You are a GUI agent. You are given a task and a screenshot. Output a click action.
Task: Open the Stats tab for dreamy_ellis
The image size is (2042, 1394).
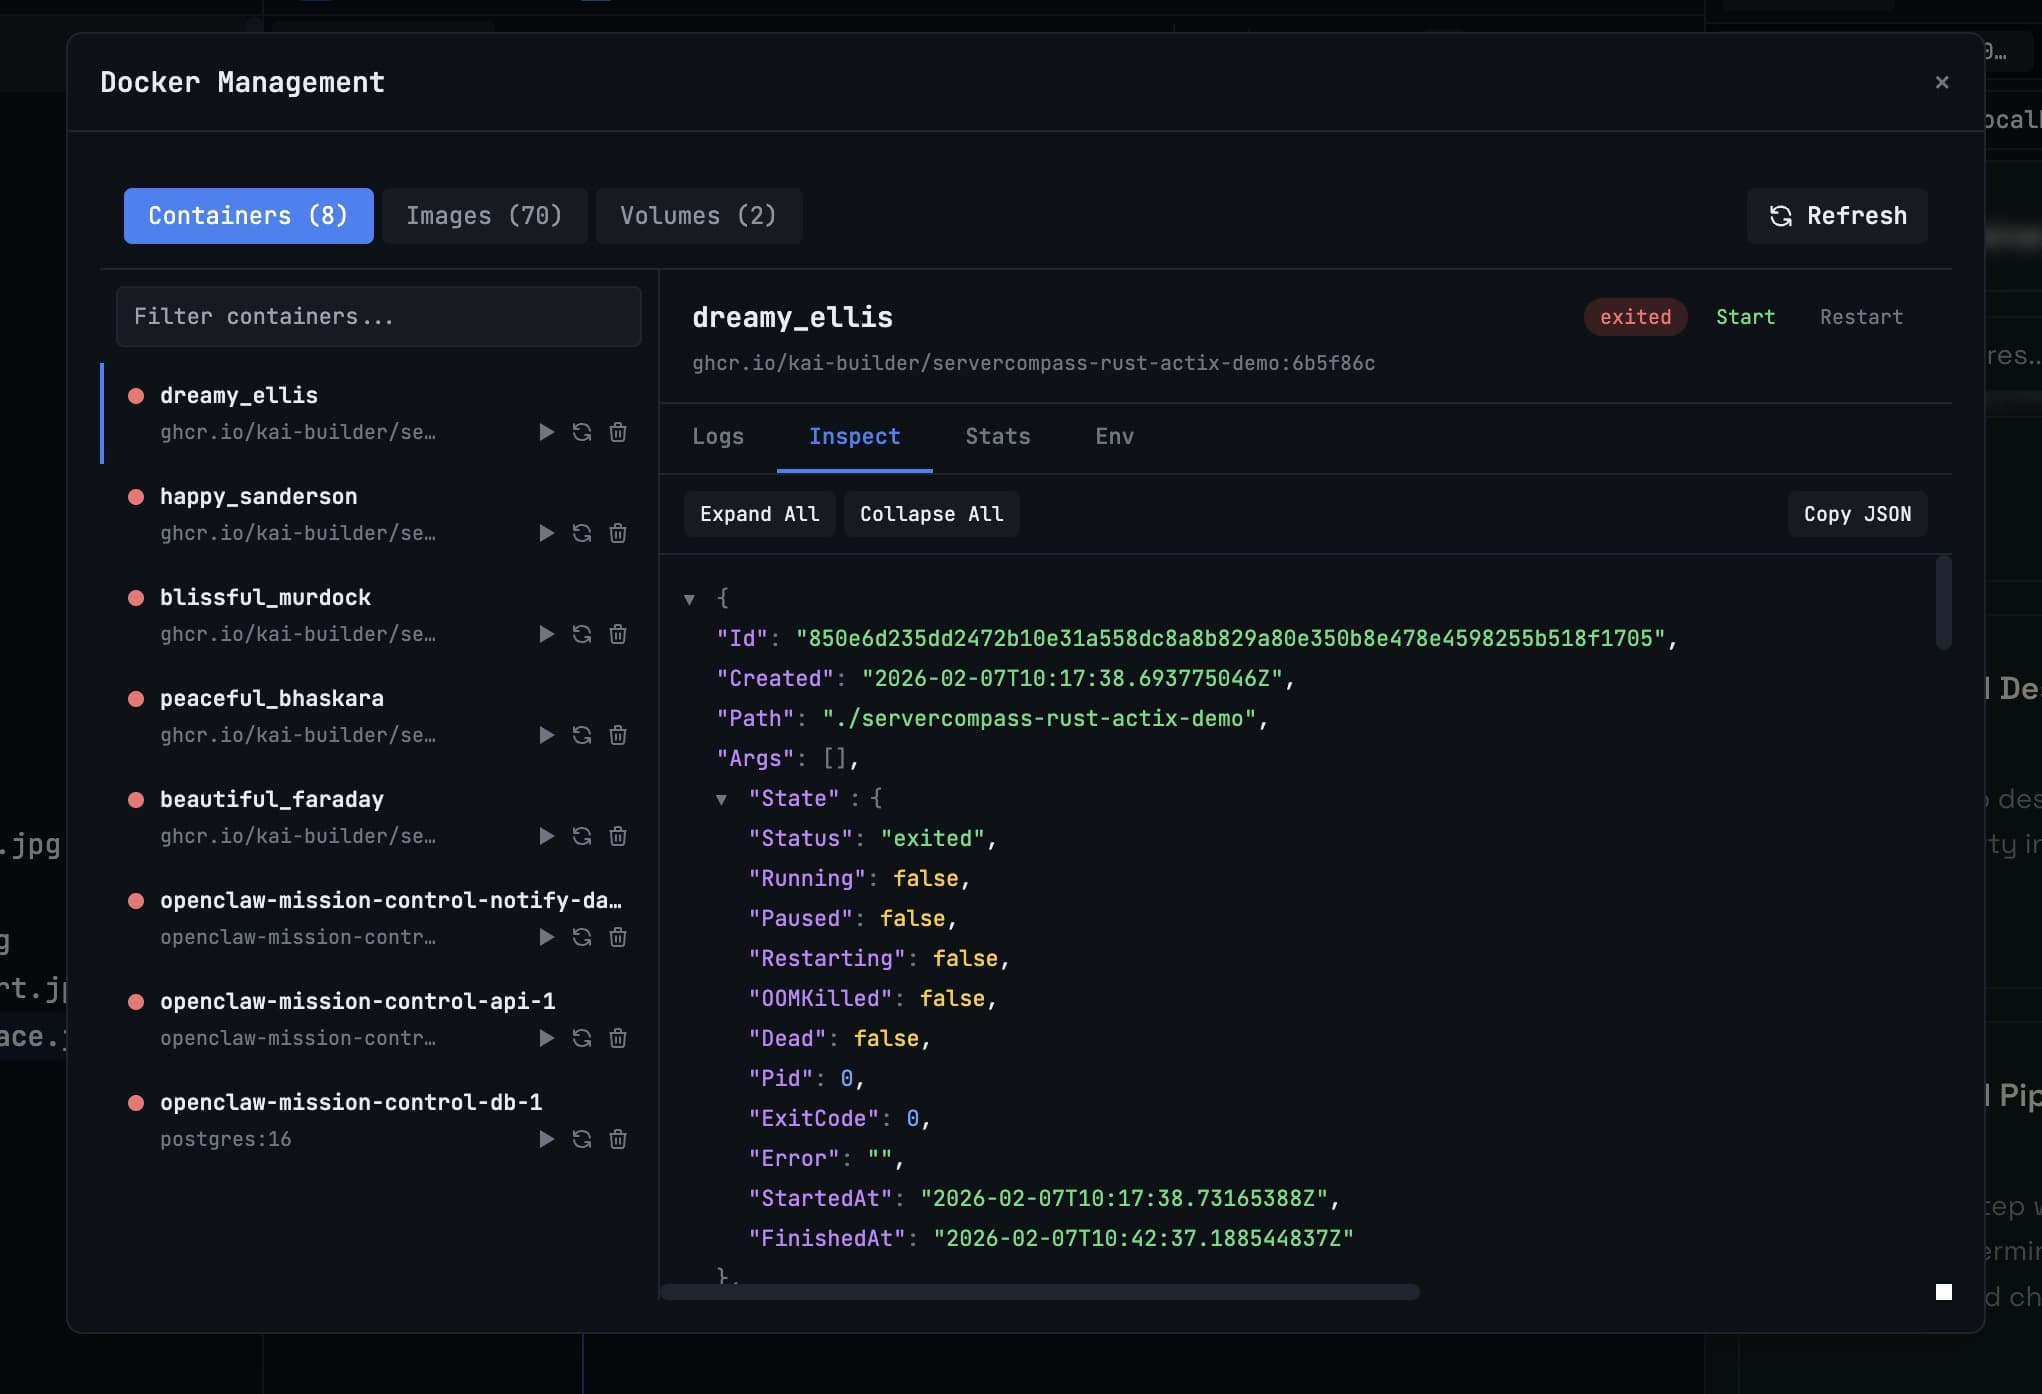coord(996,436)
